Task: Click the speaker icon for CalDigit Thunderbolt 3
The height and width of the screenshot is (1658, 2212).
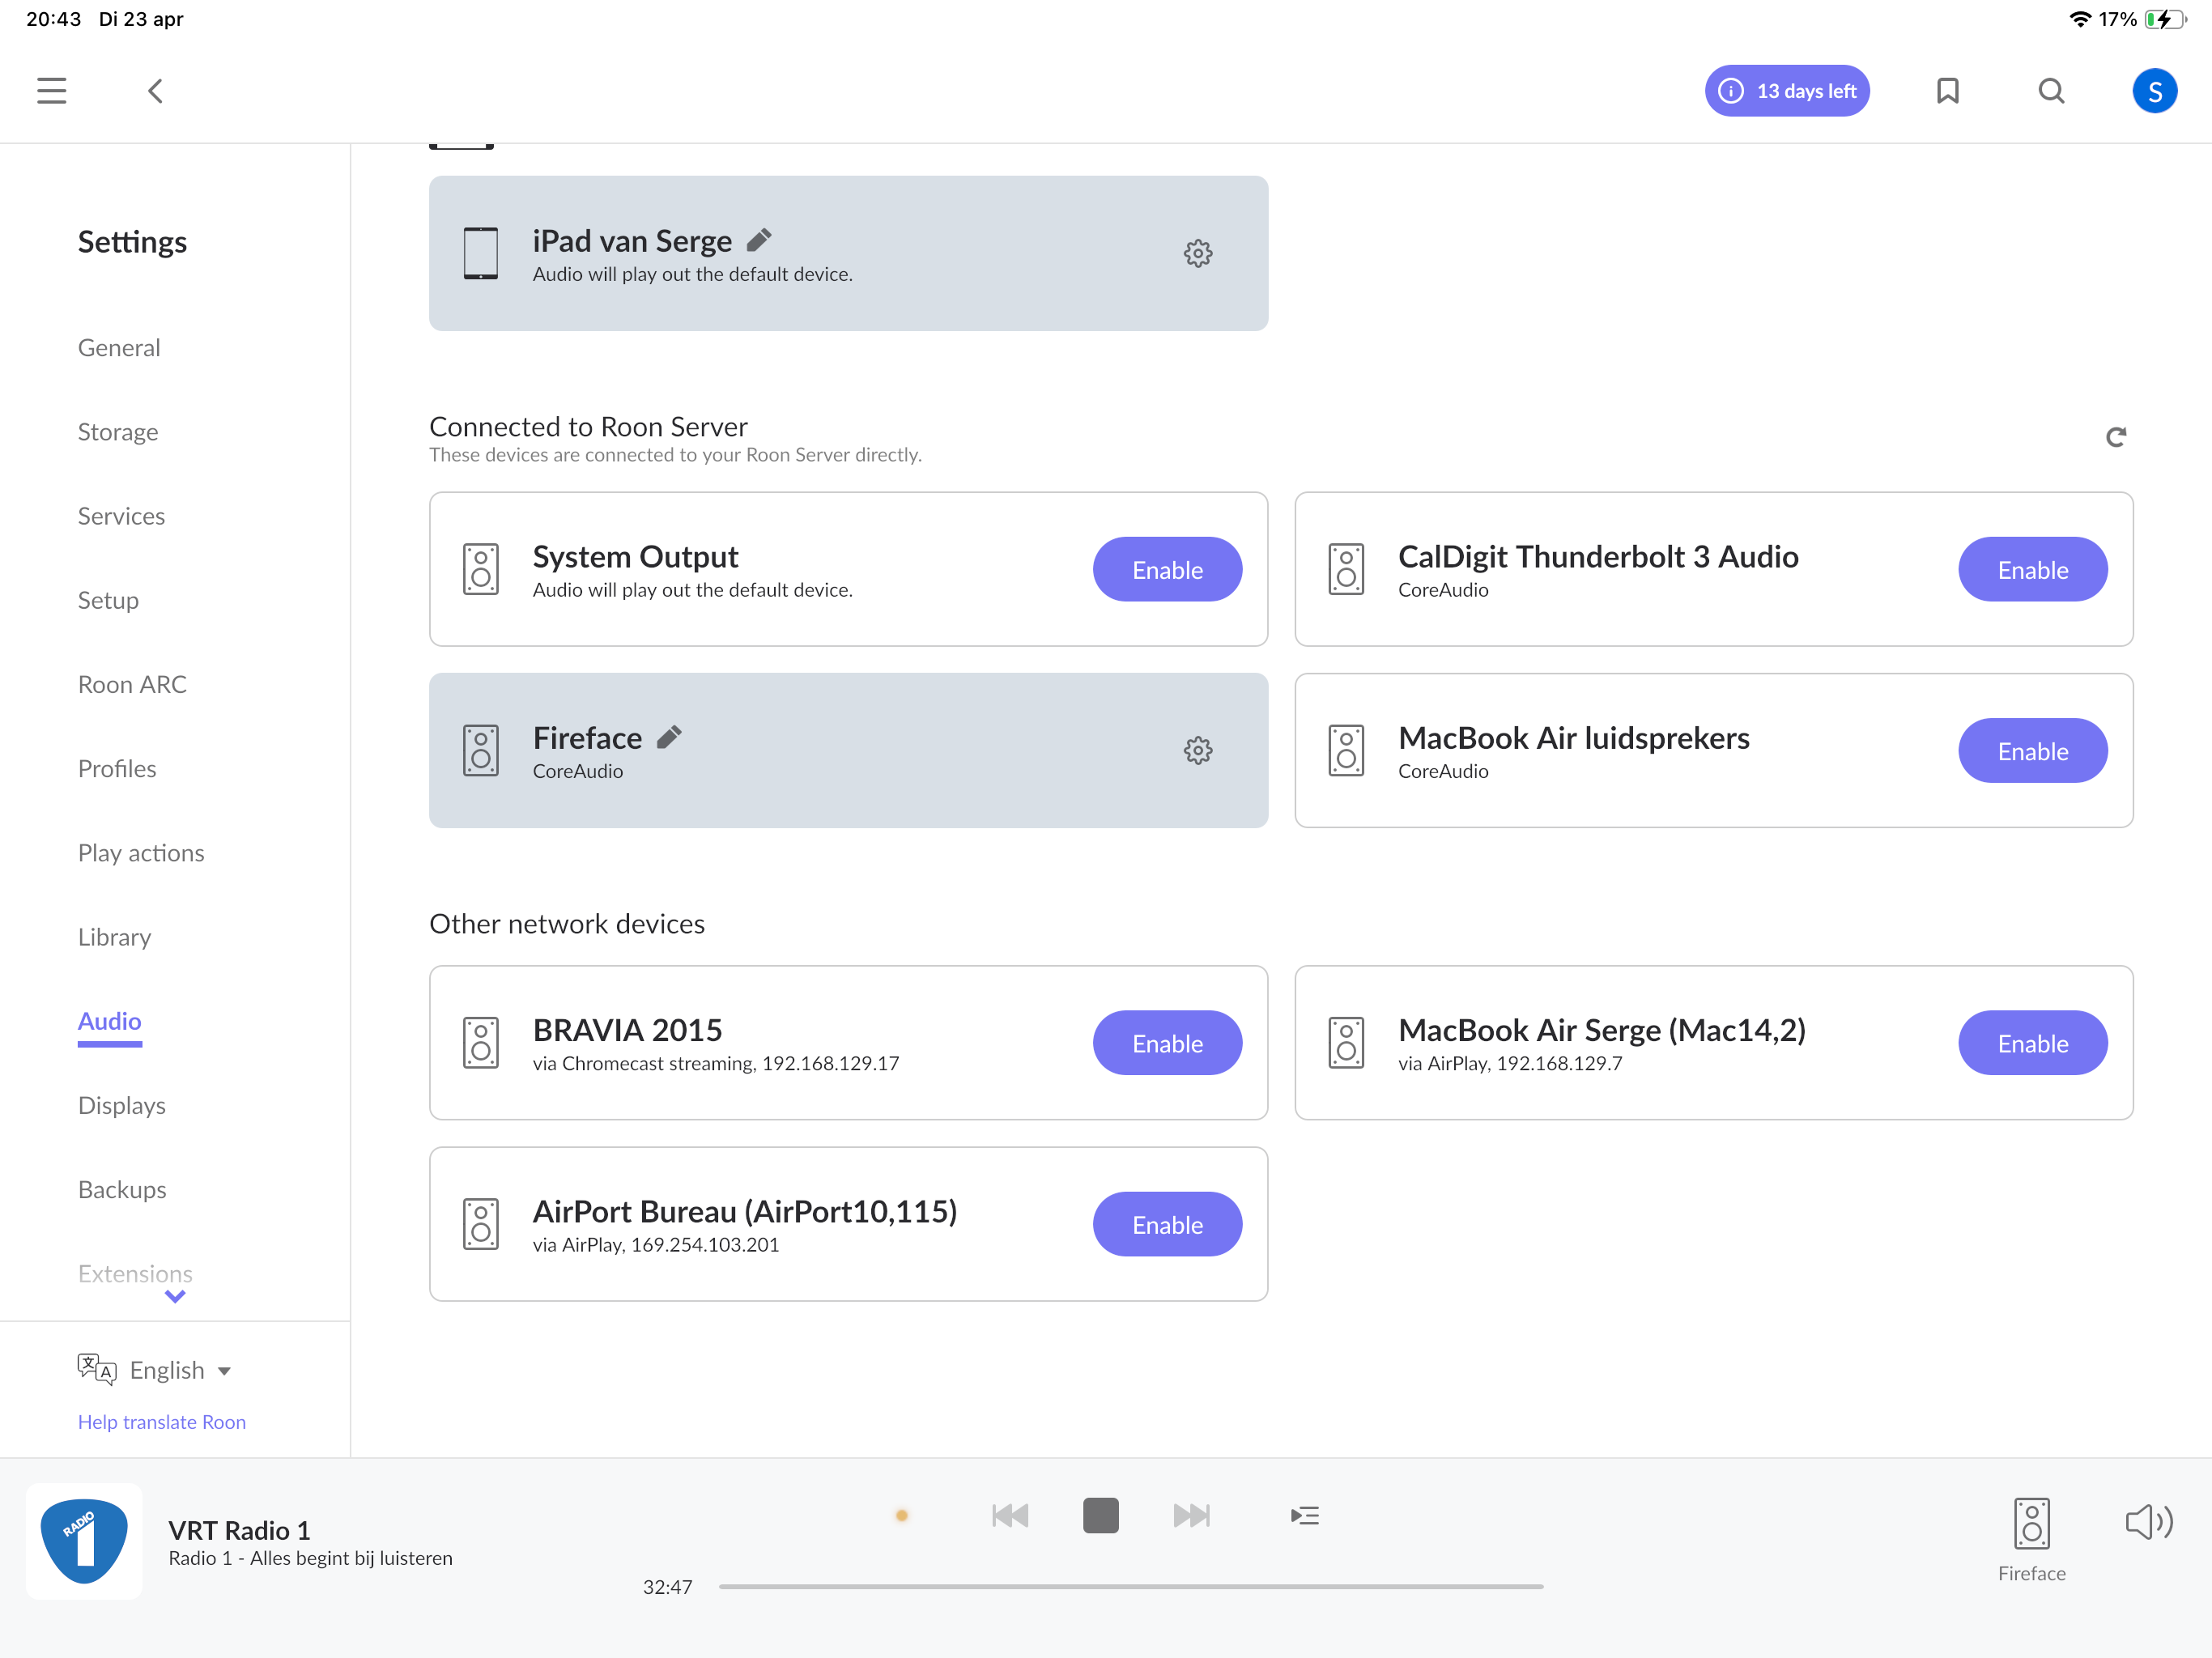Action: [x=1346, y=569]
